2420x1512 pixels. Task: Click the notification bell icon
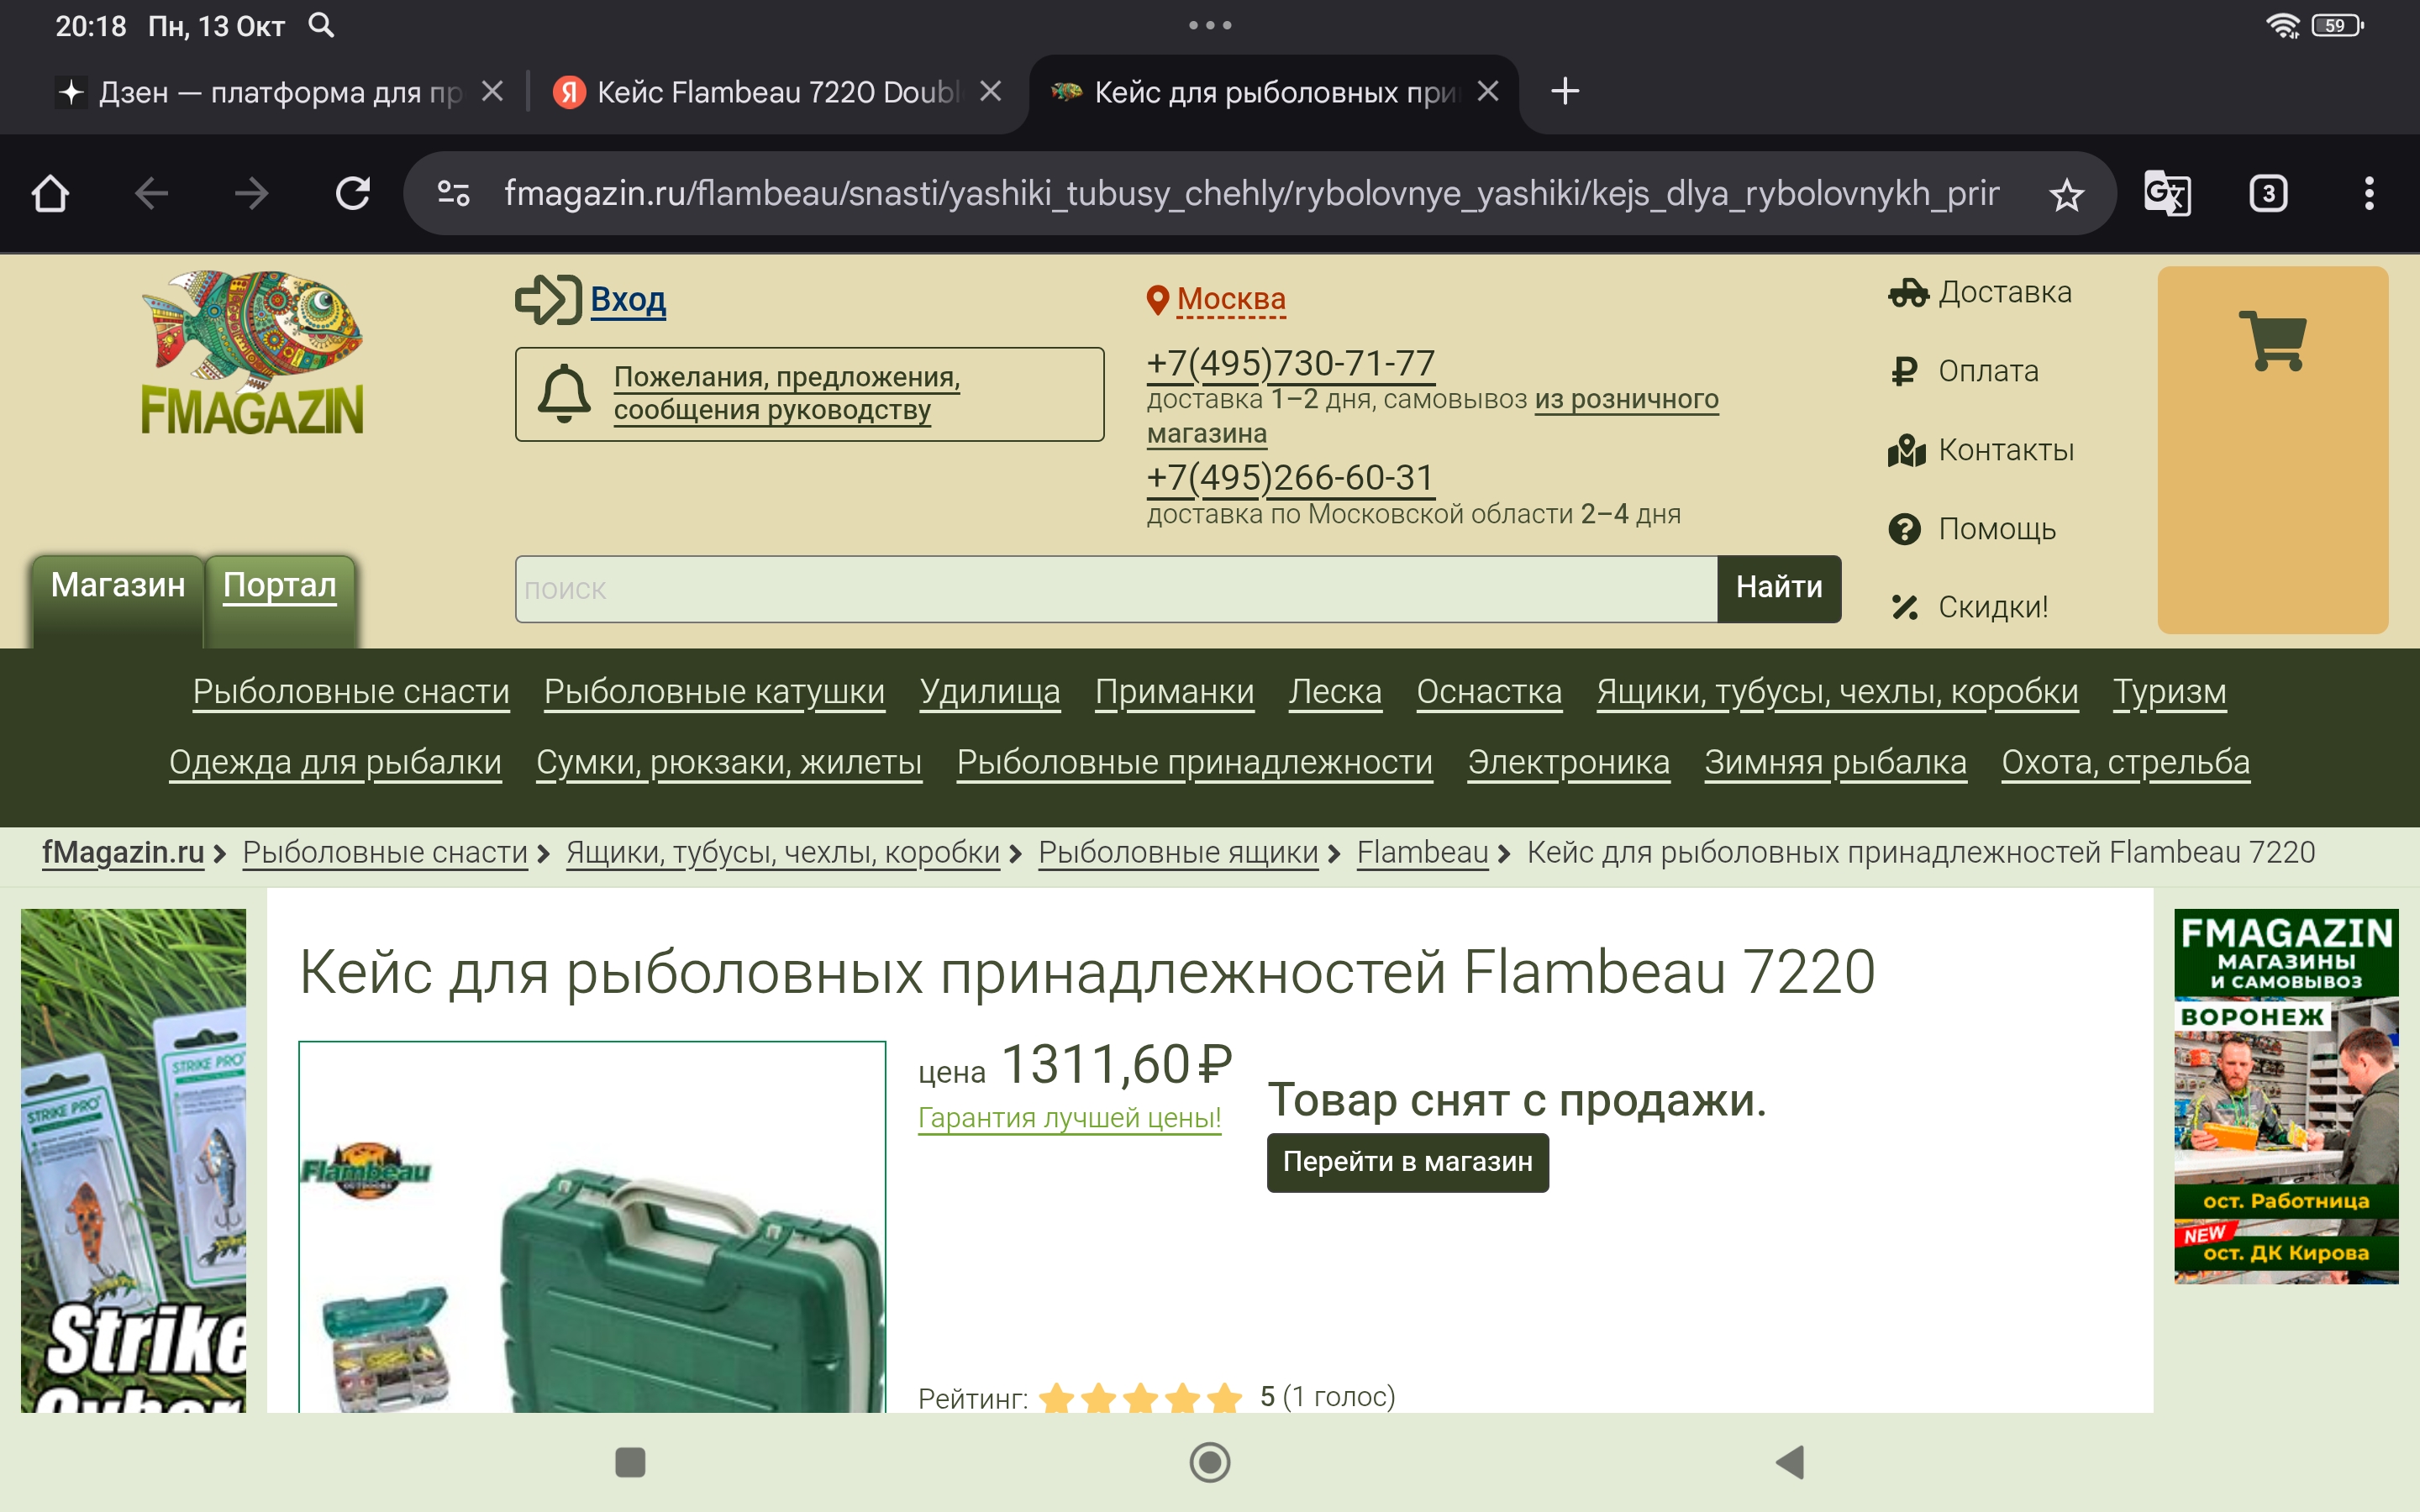(564, 393)
